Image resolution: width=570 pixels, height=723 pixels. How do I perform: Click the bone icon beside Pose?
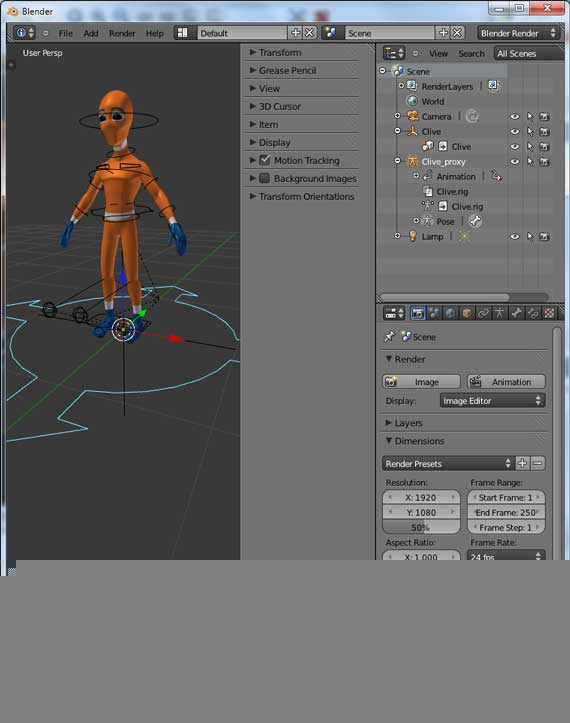pos(475,221)
